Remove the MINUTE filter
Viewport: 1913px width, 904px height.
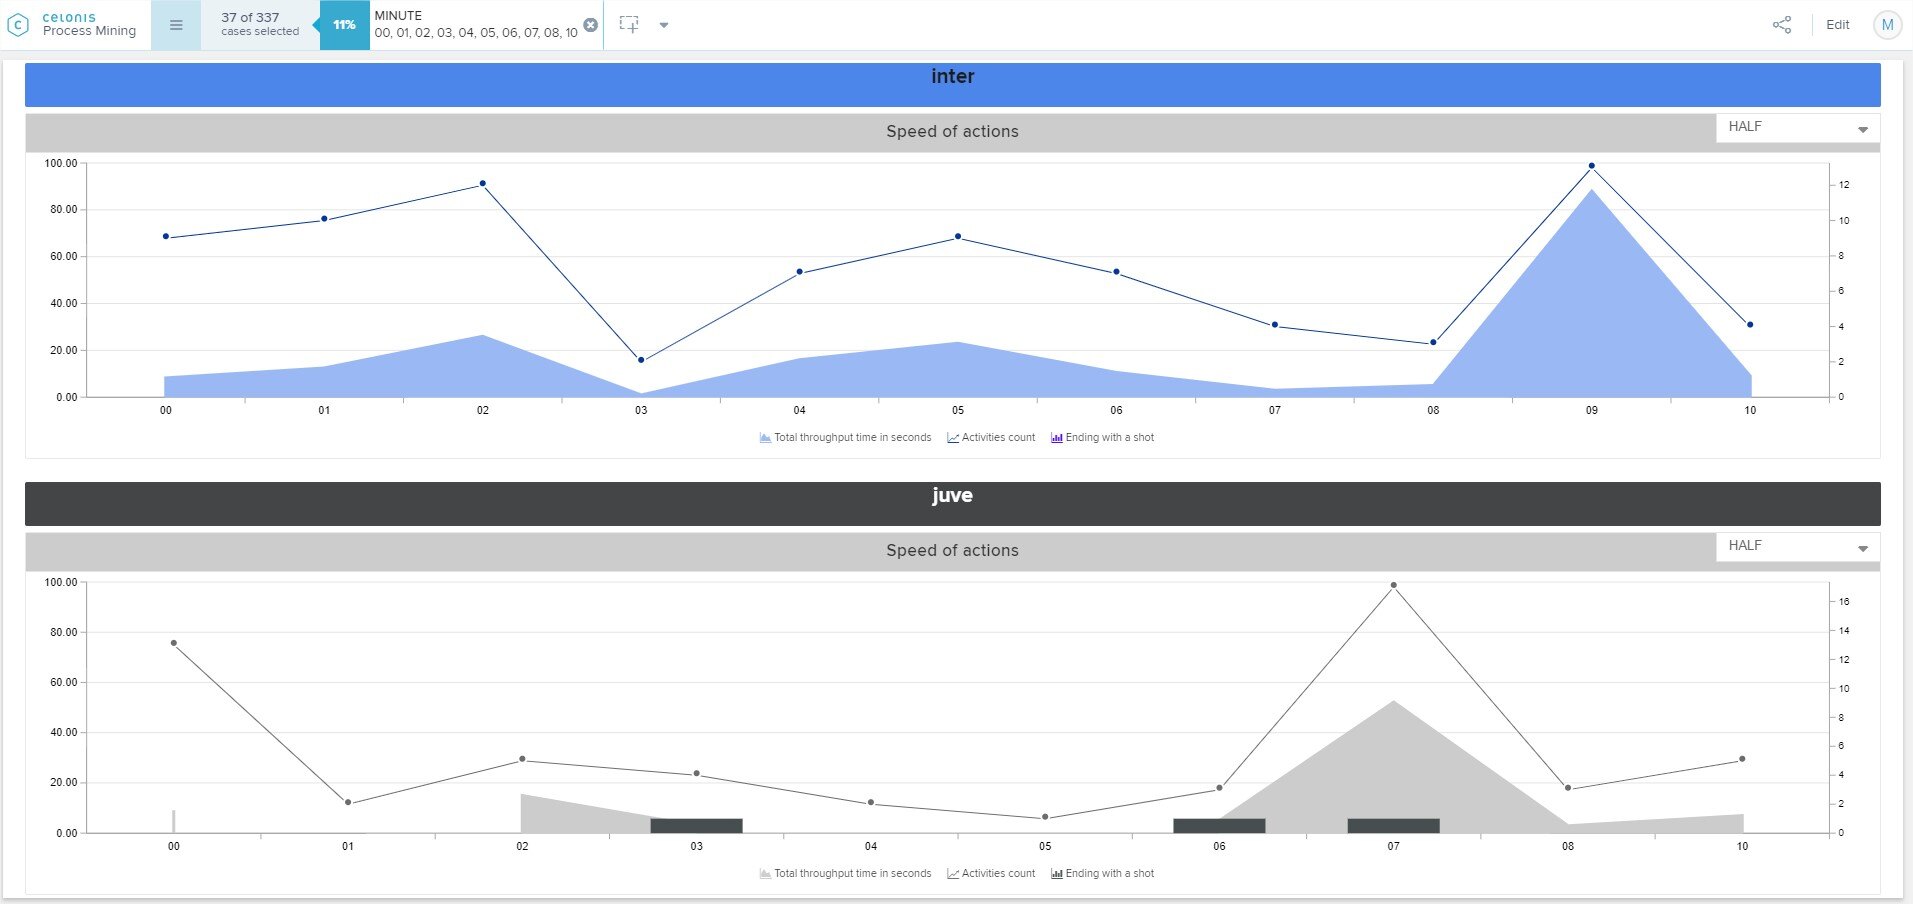(x=591, y=25)
